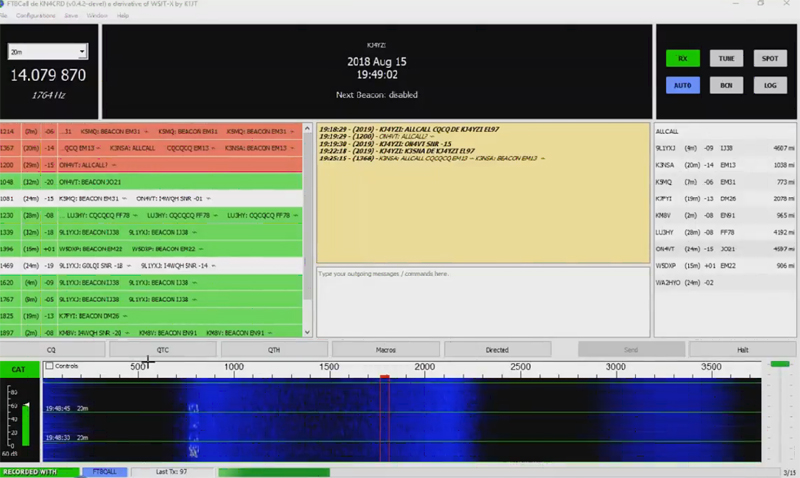This screenshot has width=800, height=478.
Task: Click the QTC button
Action: [x=162, y=349]
